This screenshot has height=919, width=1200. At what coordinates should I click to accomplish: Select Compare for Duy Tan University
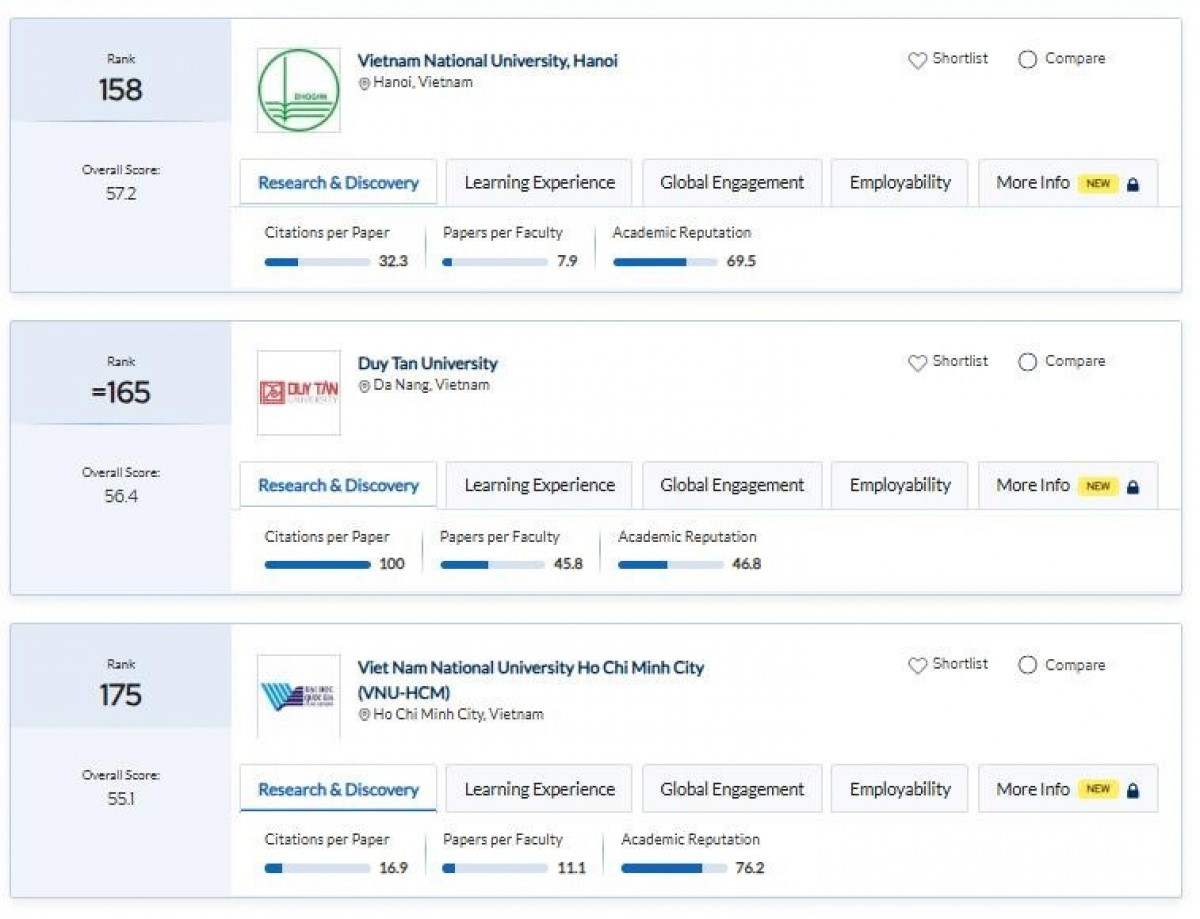tap(1027, 362)
